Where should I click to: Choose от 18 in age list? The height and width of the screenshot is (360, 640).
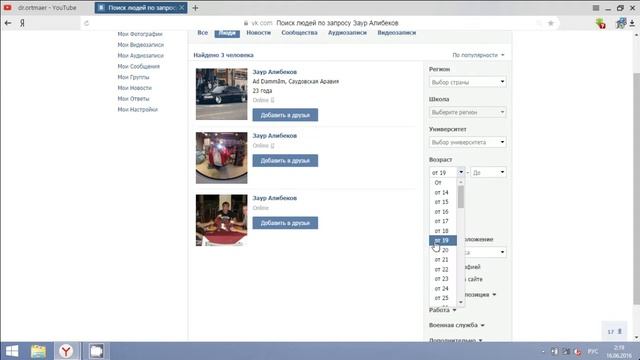[443, 231]
